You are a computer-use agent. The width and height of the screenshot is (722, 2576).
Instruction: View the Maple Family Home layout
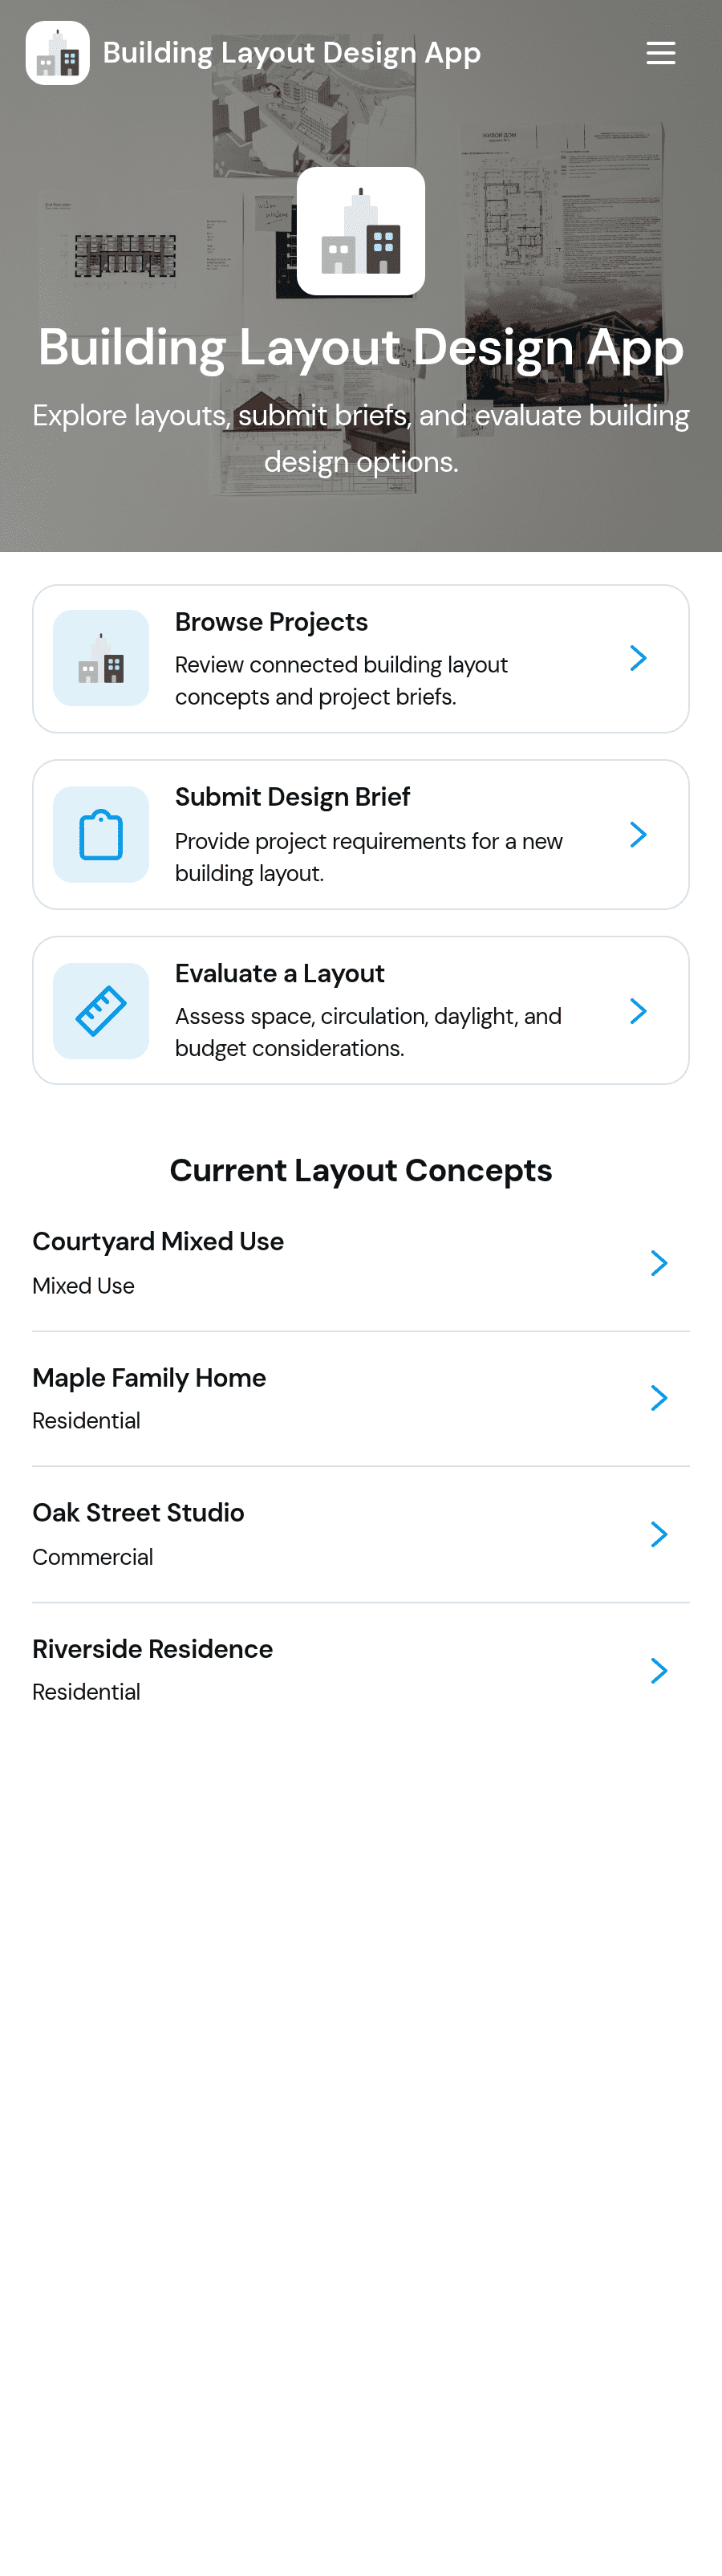pos(361,1399)
